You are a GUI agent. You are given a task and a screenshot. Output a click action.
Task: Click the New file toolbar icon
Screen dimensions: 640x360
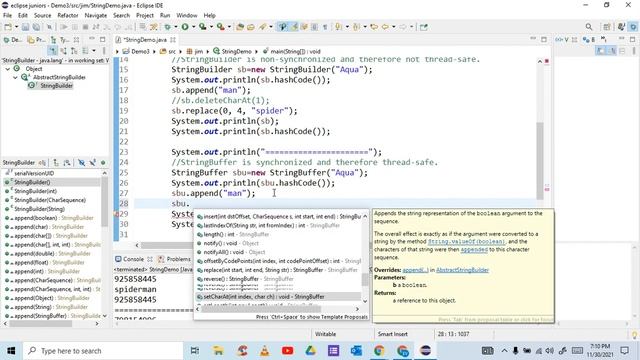(8, 27)
